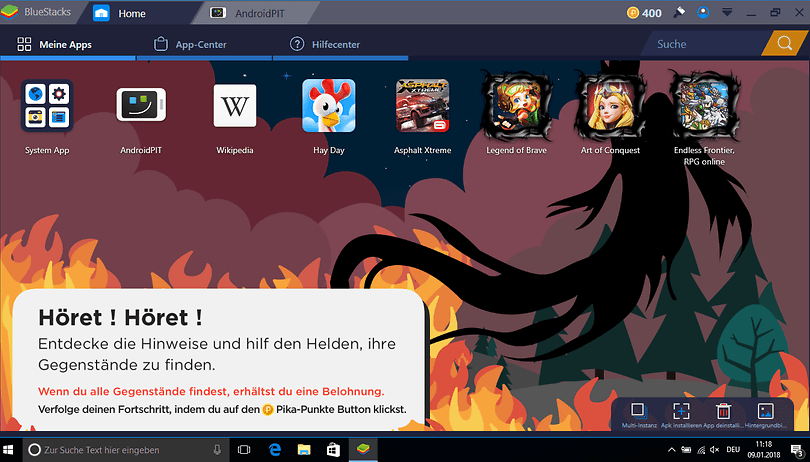Expand hidden system tray icons
The image size is (810, 462).
(672, 450)
